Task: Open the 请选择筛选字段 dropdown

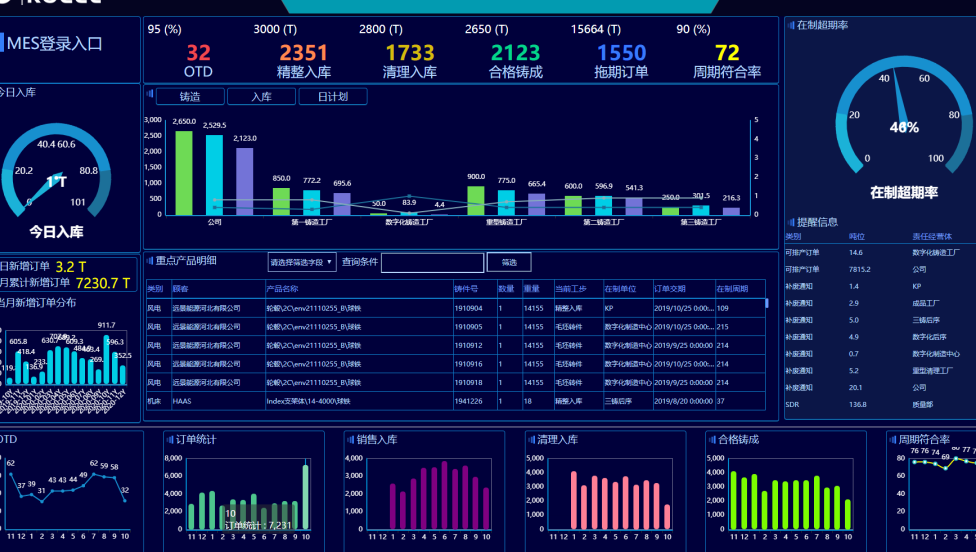Action: pos(302,262)
